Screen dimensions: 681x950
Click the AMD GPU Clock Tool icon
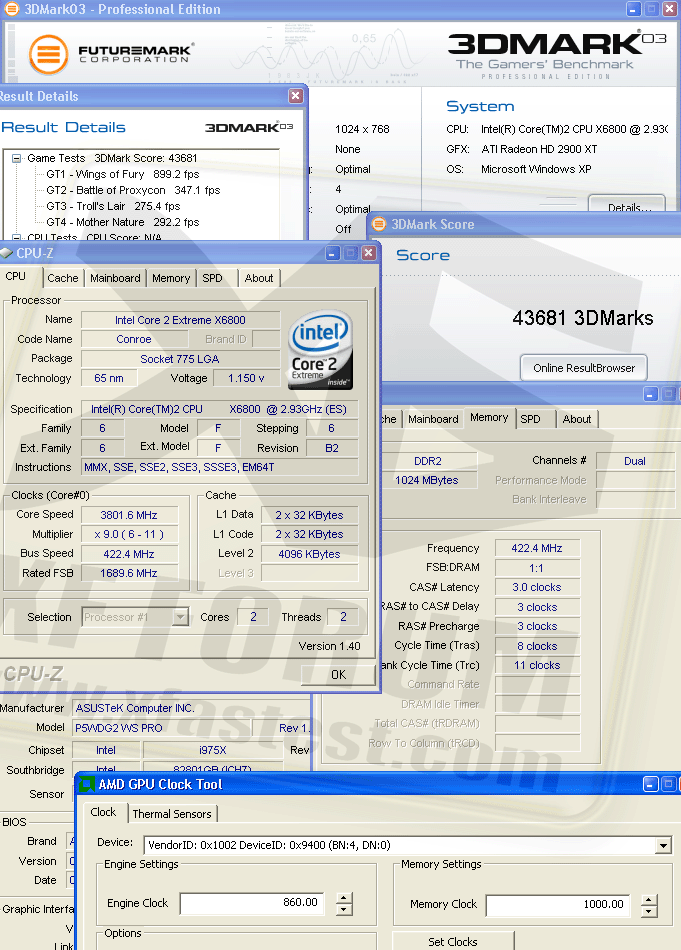point(87,785)
